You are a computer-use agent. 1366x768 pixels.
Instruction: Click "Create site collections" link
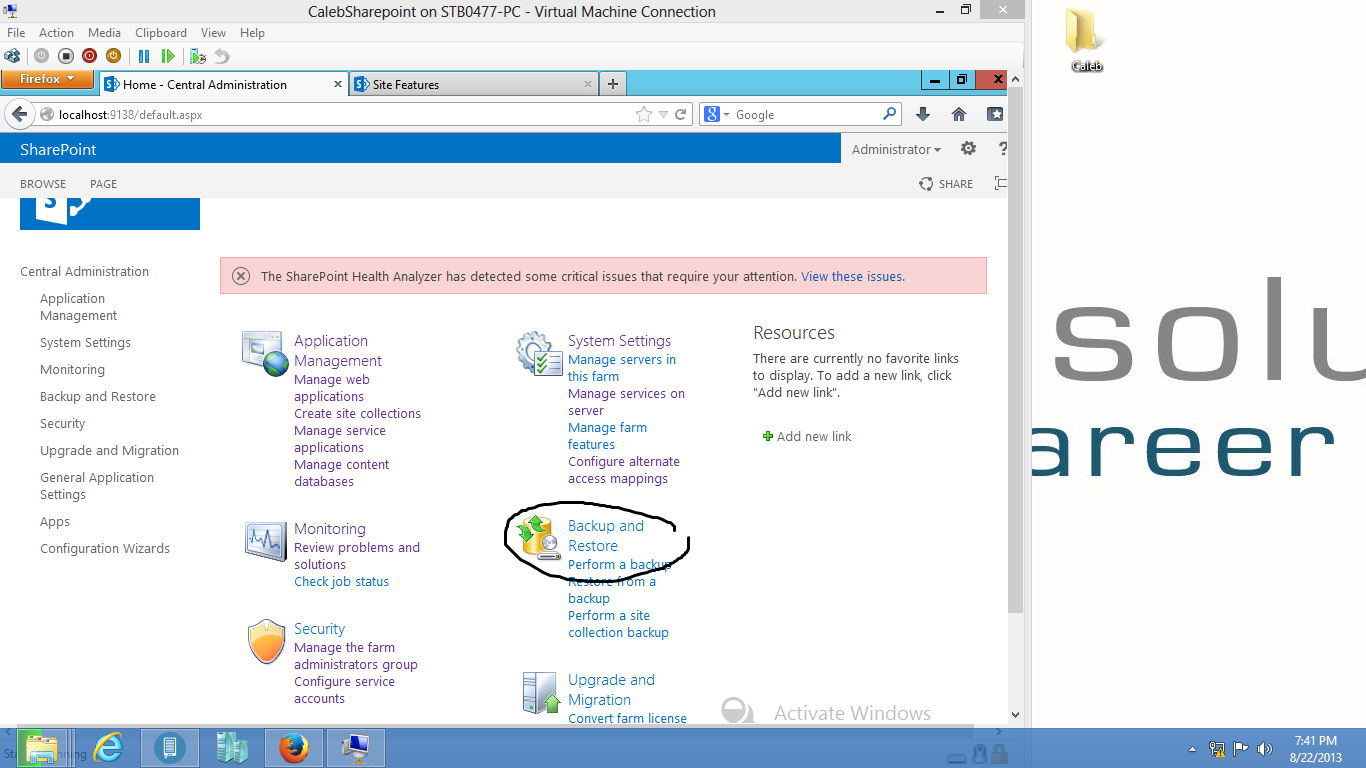tap(357, 414)
